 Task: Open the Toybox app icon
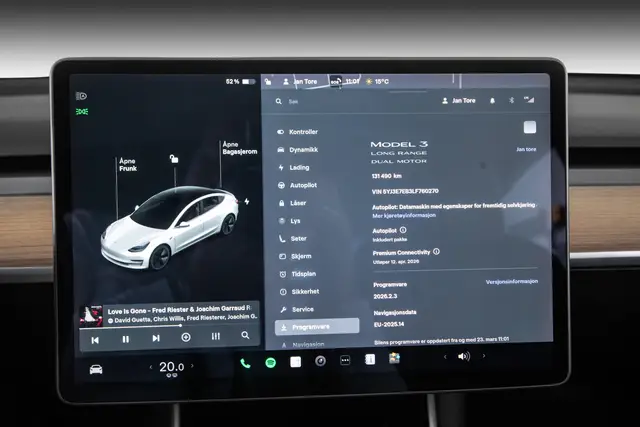click(x=394, y=358)
